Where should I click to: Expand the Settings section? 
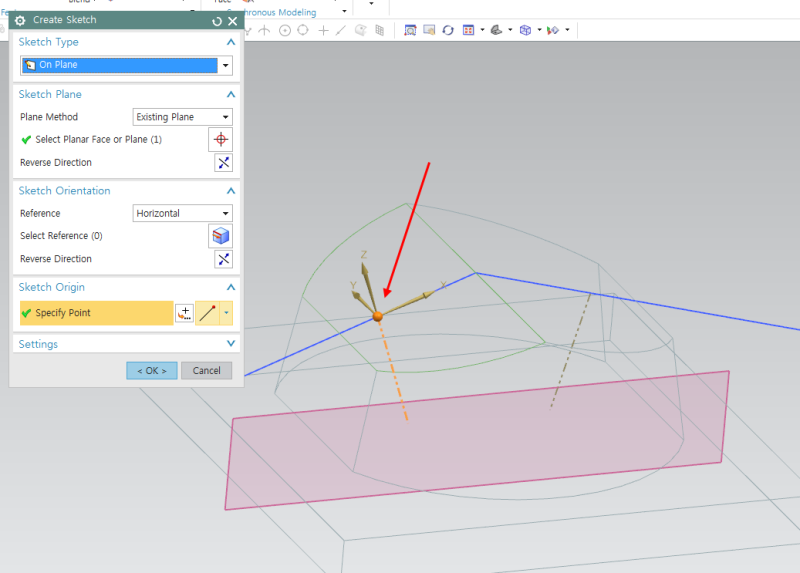(x=231, y=344)
